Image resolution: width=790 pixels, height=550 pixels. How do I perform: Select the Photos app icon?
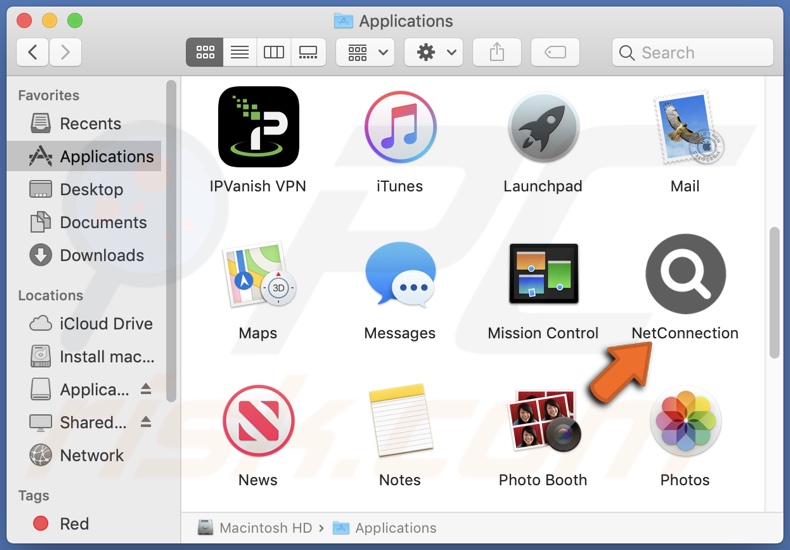(685, 421)
